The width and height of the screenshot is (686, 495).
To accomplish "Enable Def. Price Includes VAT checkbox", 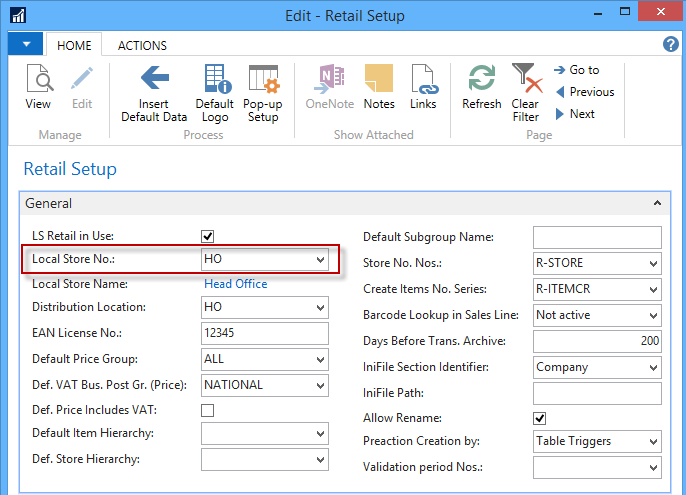I will pyautogui.click(x=208, y=410).
